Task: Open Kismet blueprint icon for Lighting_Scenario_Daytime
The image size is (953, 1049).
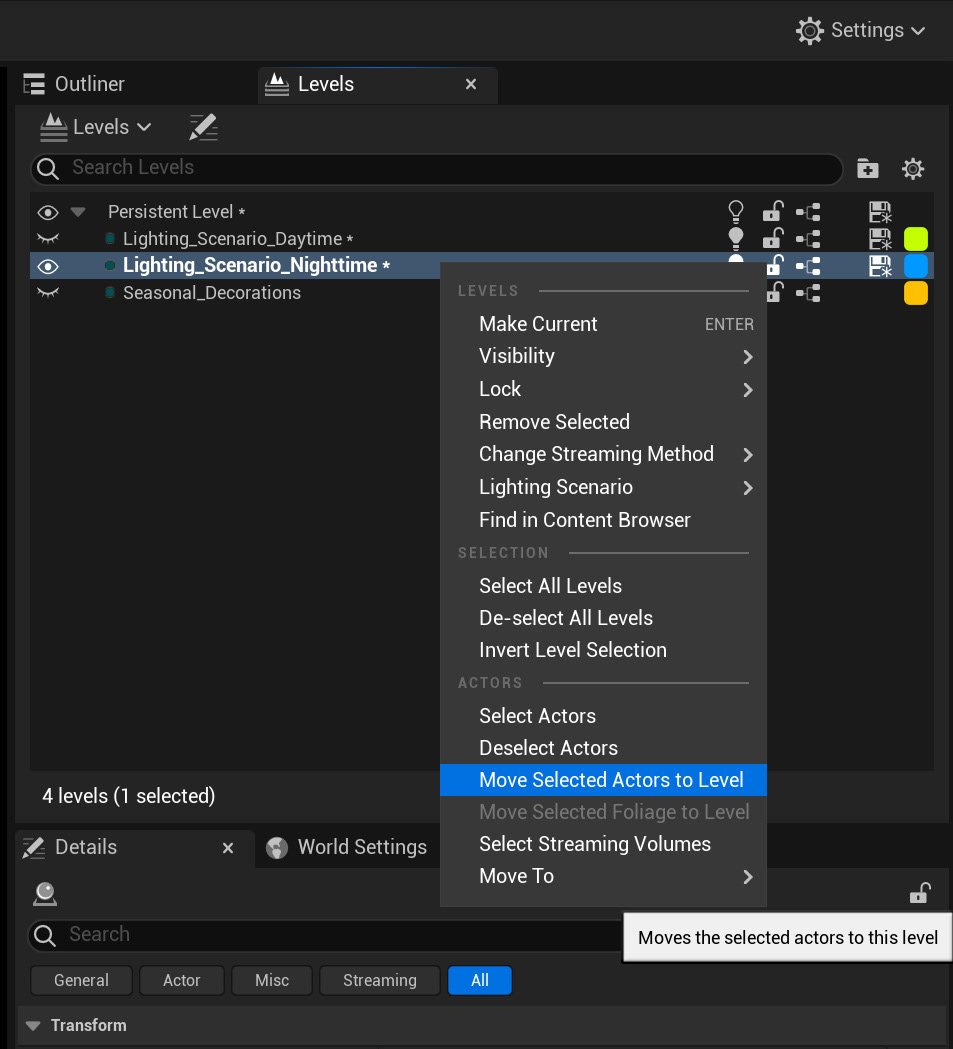Action: coord(808,239)
